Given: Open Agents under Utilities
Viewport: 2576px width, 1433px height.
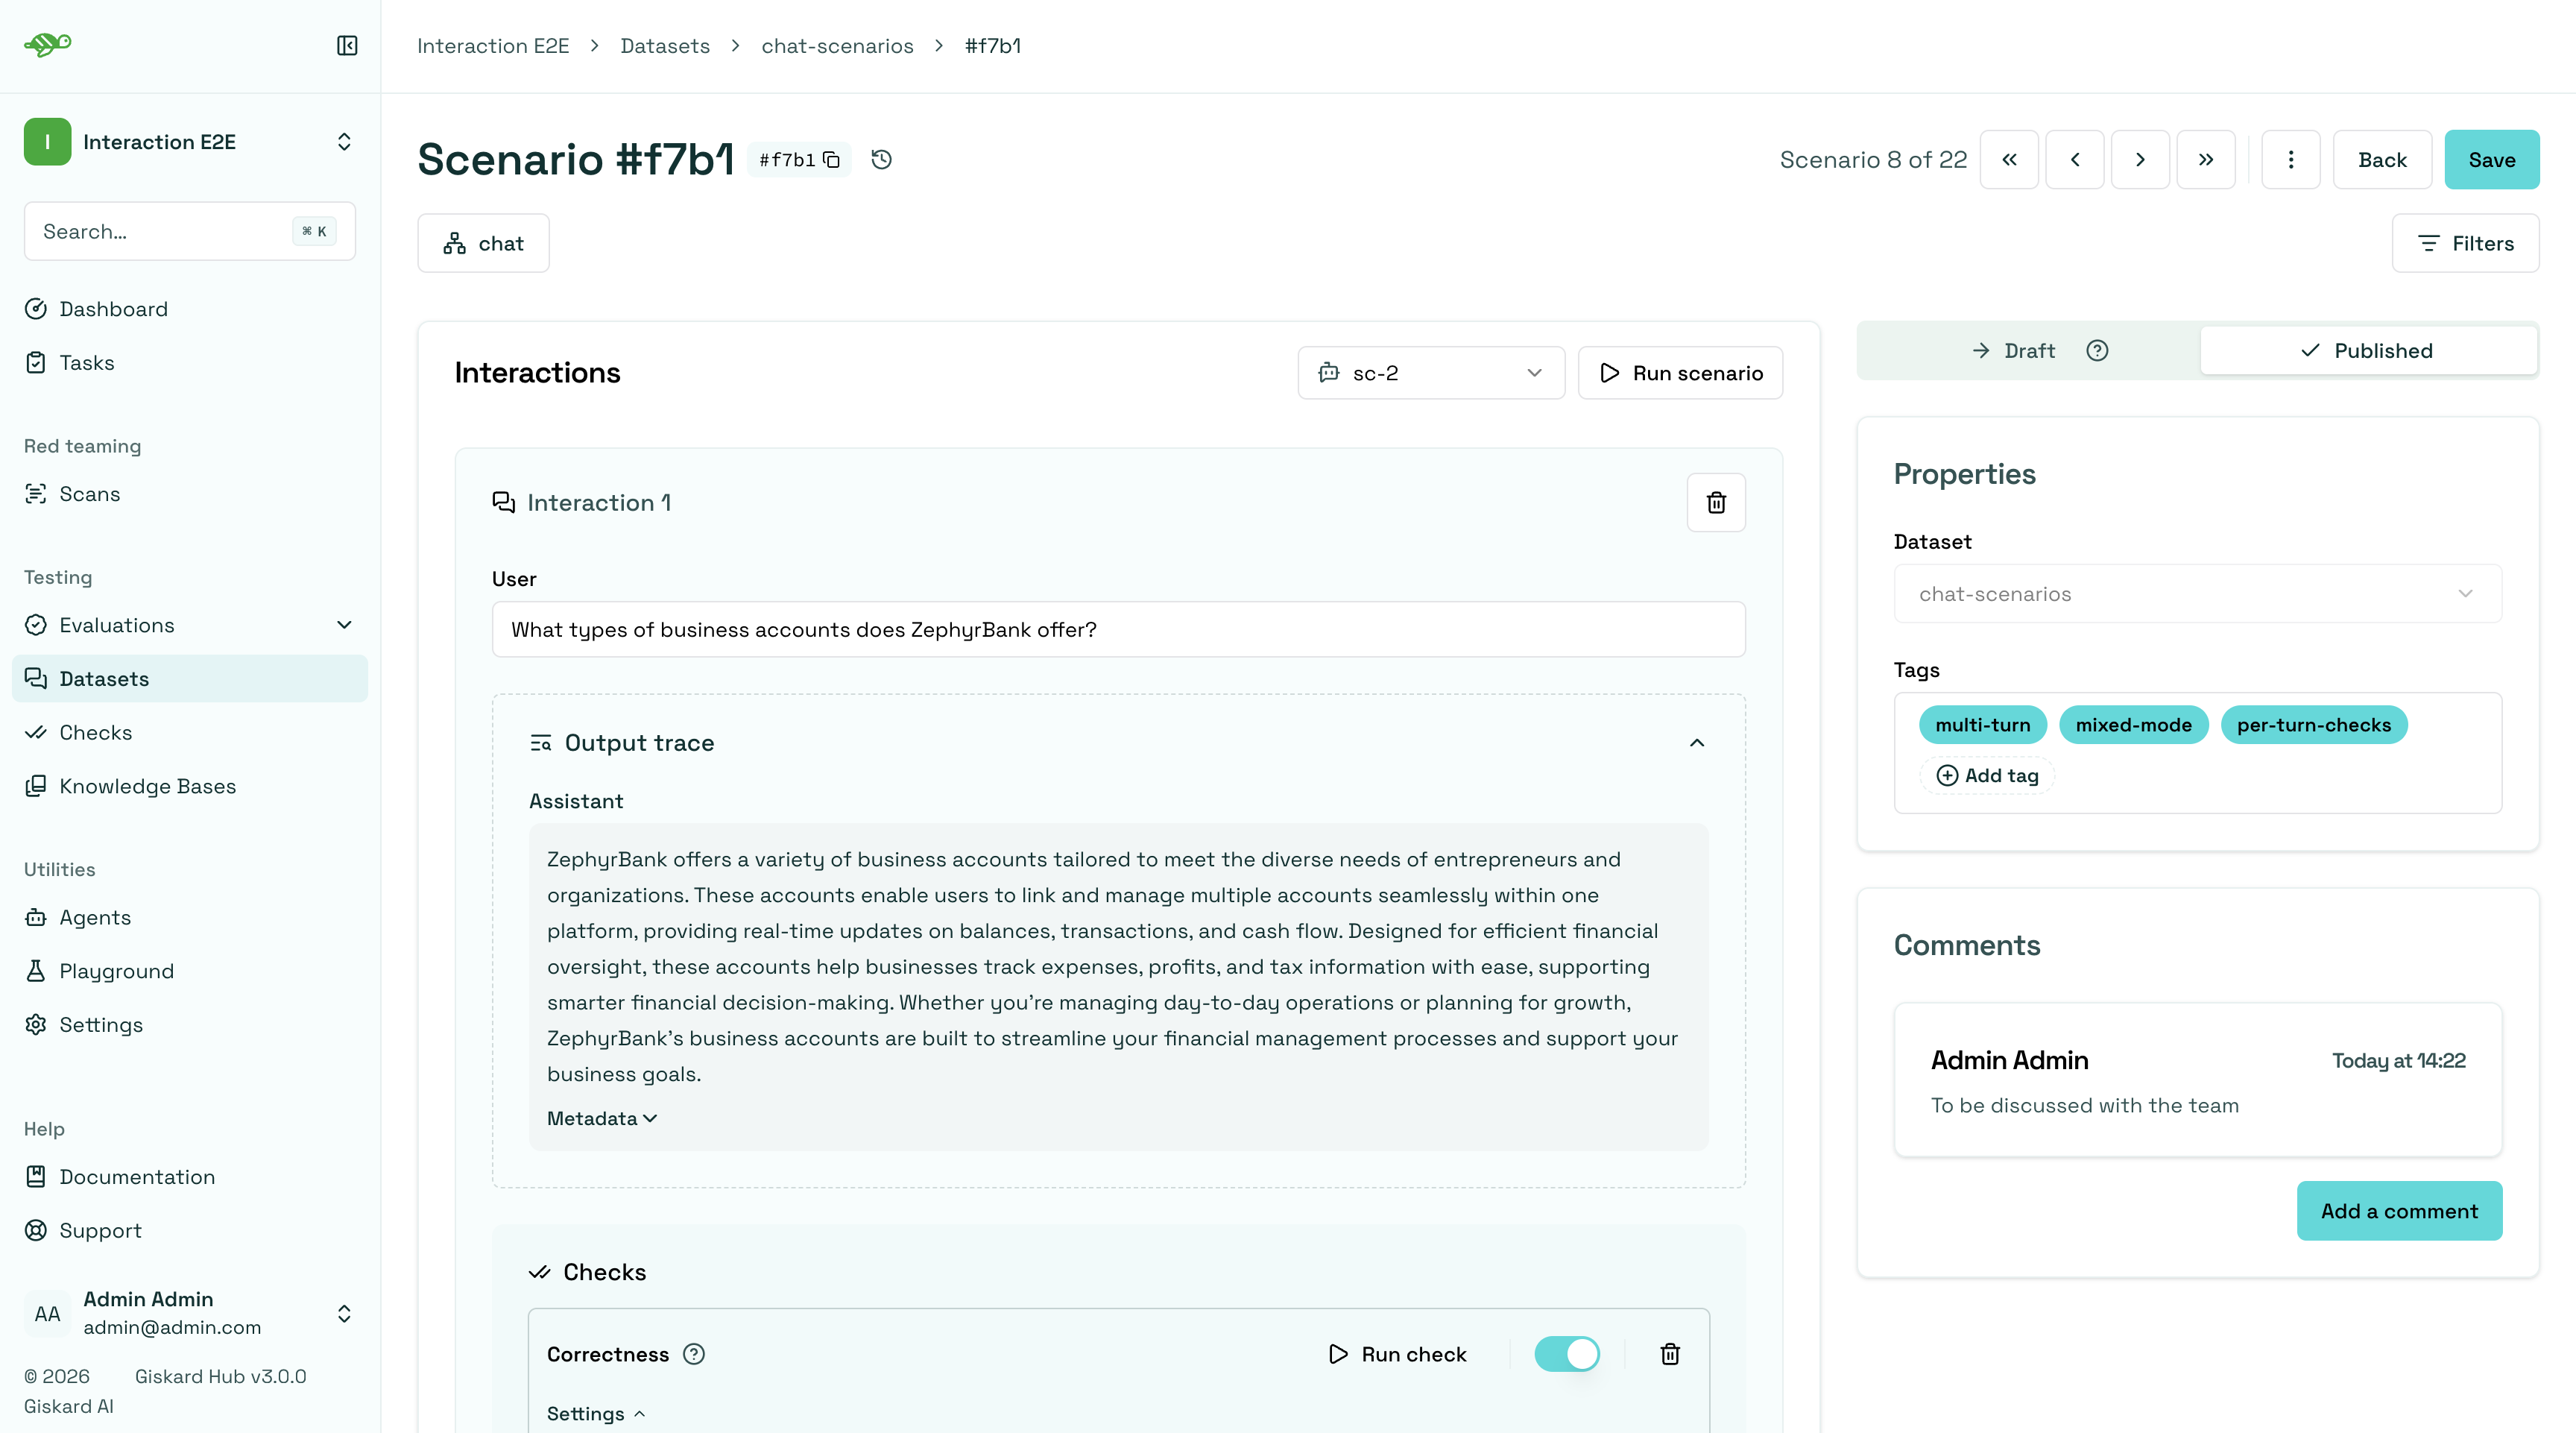Looking at the screenshot, I should pos(190,917).
